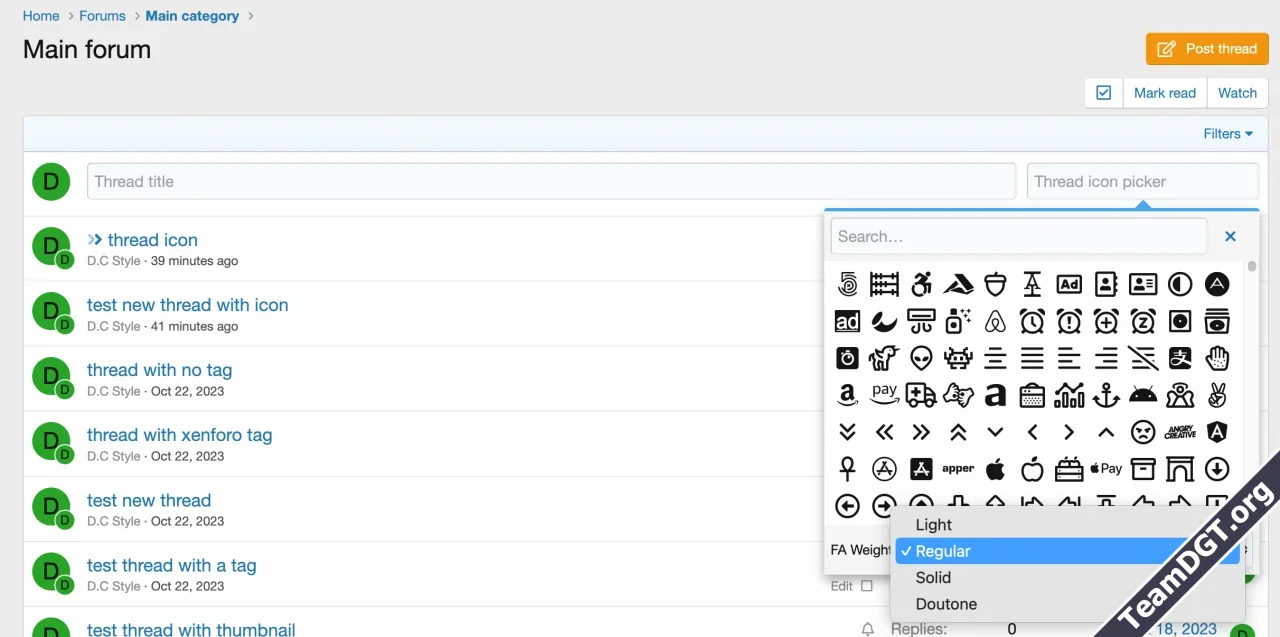The height and width of the screenshot is (637, 1280).
Task: Choose the Airbnb logo icon
Action: click(995, 321)
